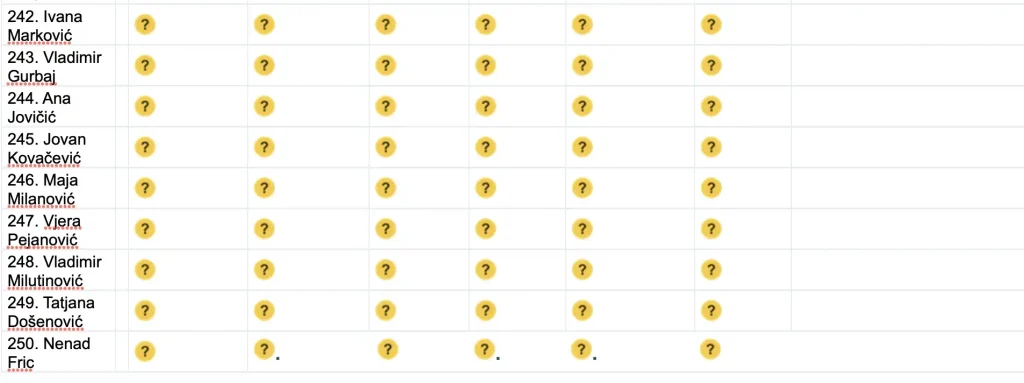Click second question mark in Nenad Fric row
Screen dimensions: 1024x383
264,349
